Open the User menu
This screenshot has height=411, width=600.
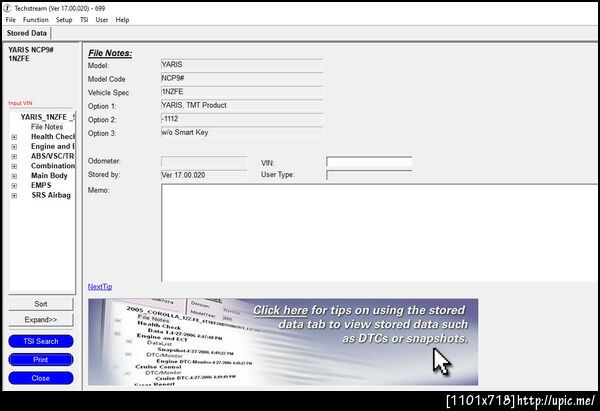click(102, 20)
